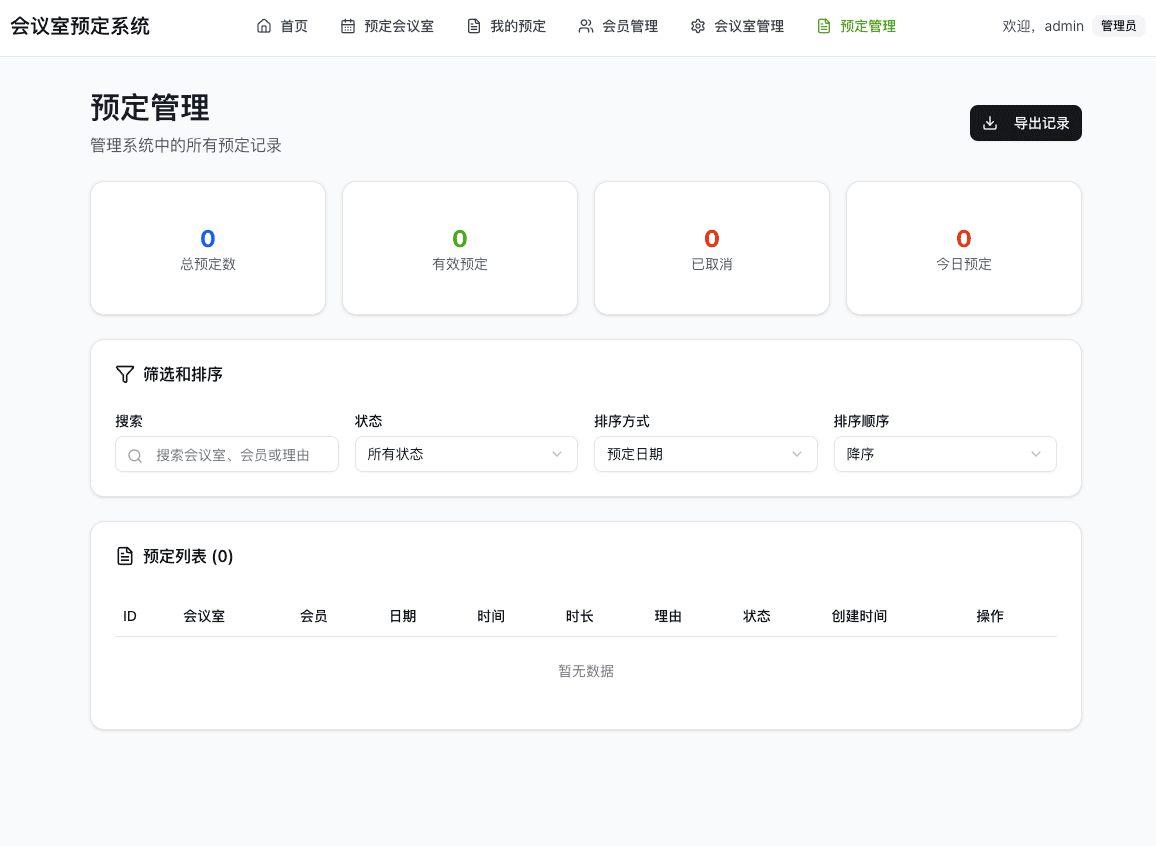The image size is (1156, 846).
Task: Click the 理由 column header
Action: point(668,616)
